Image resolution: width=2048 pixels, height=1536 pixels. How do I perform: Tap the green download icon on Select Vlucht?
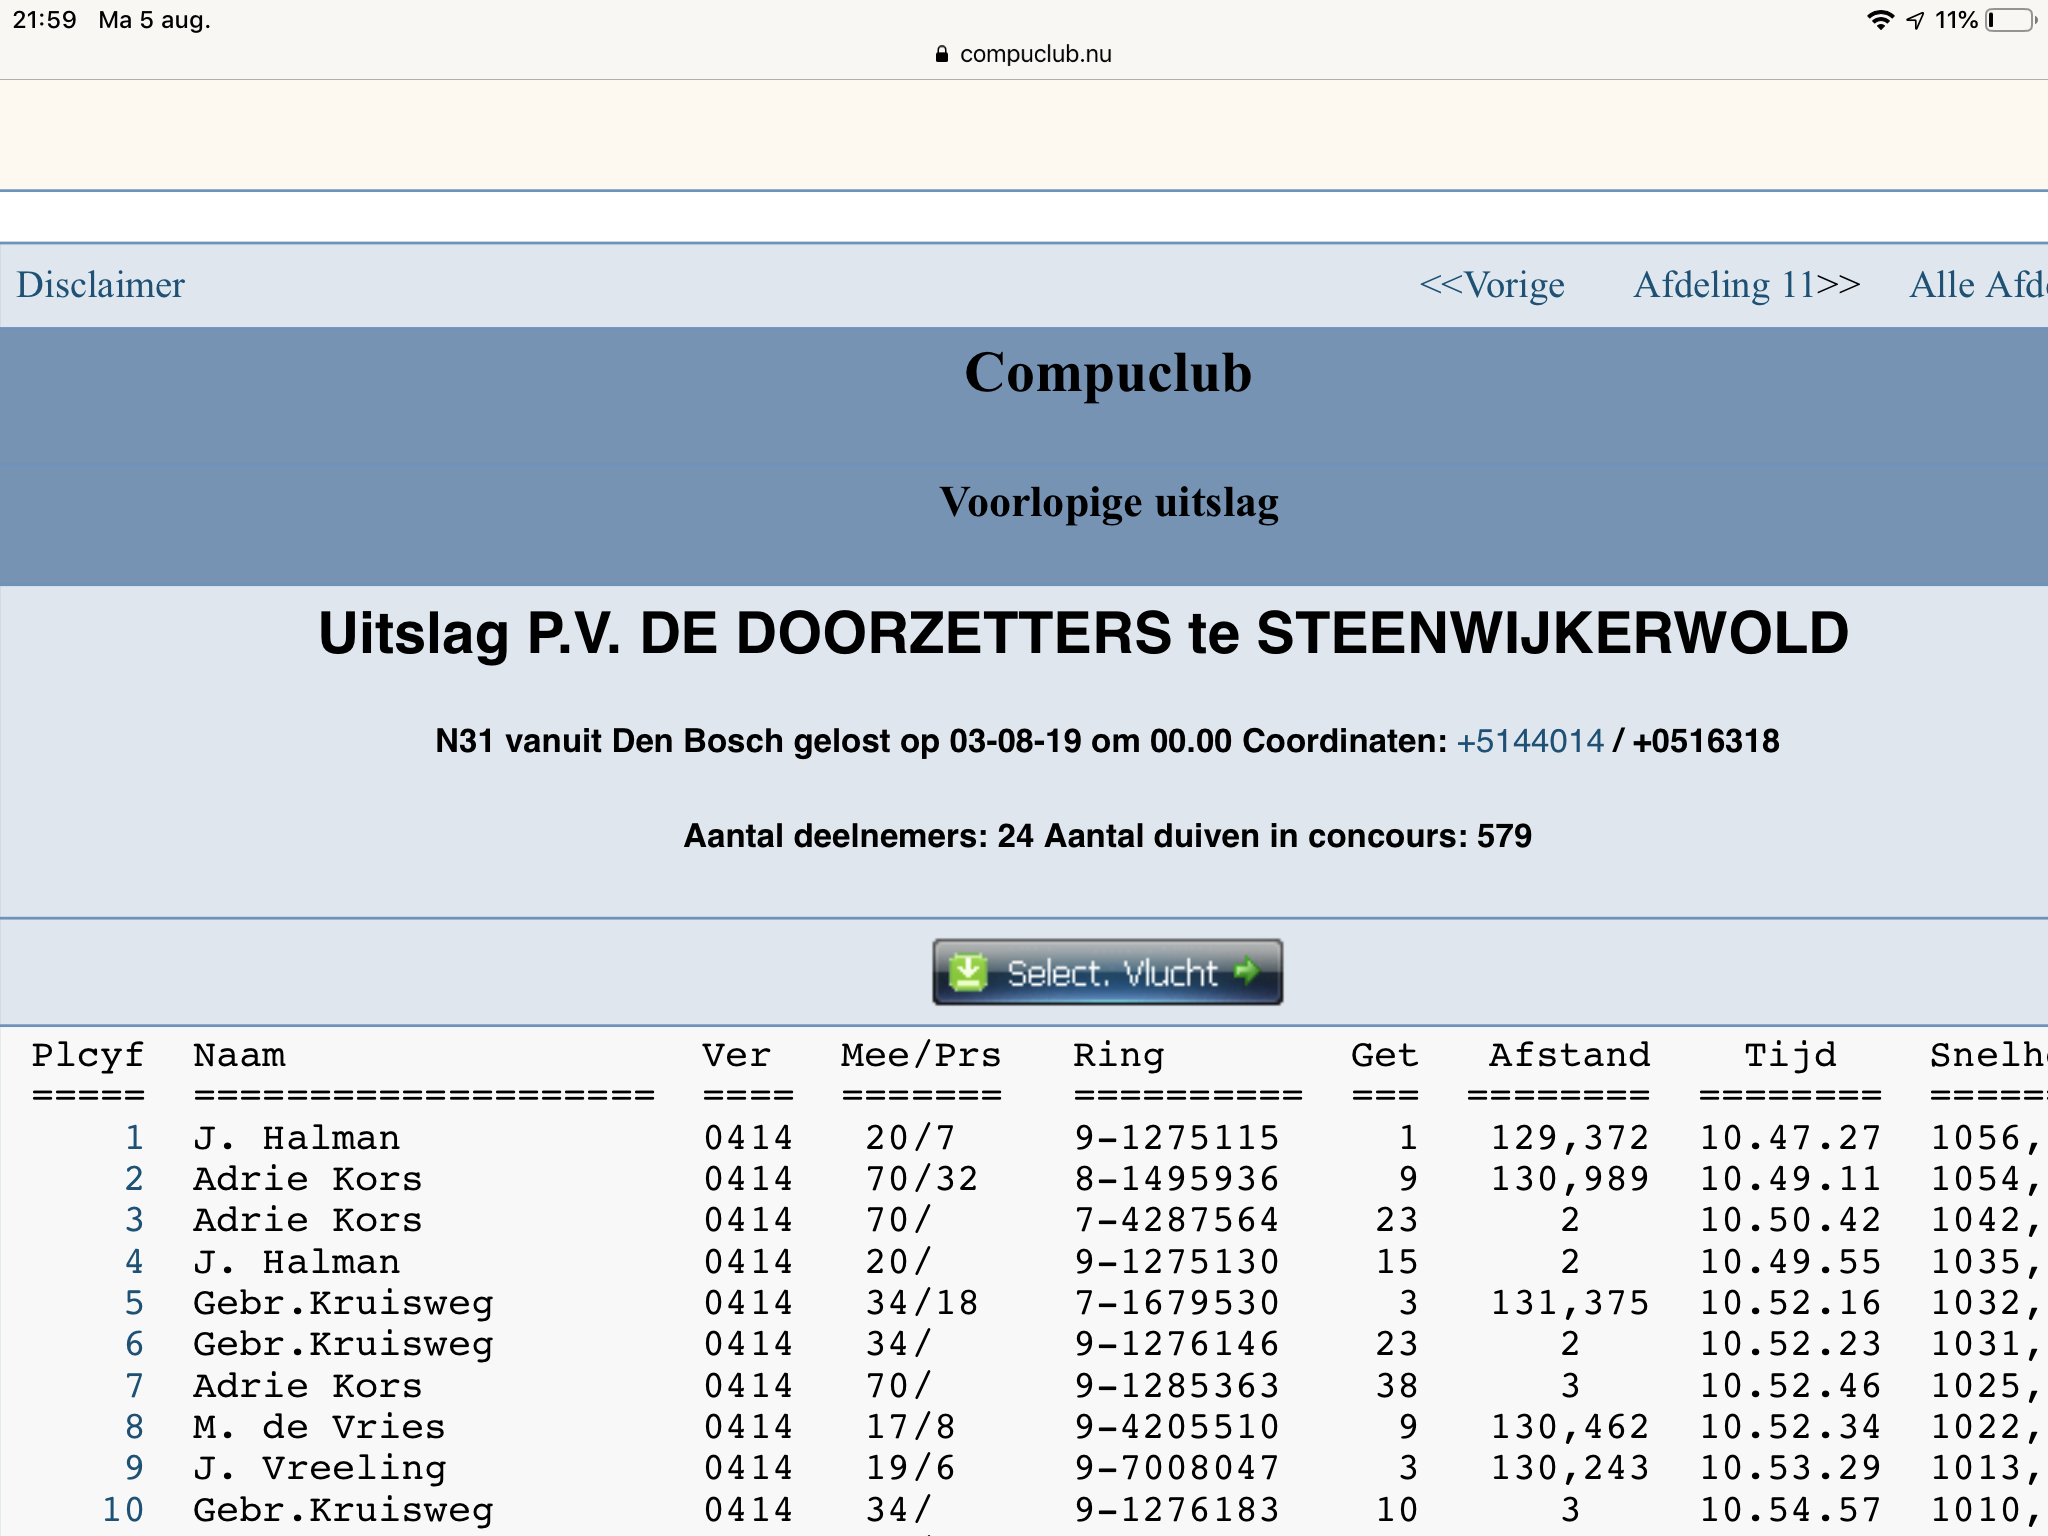[x=968, y=972]
